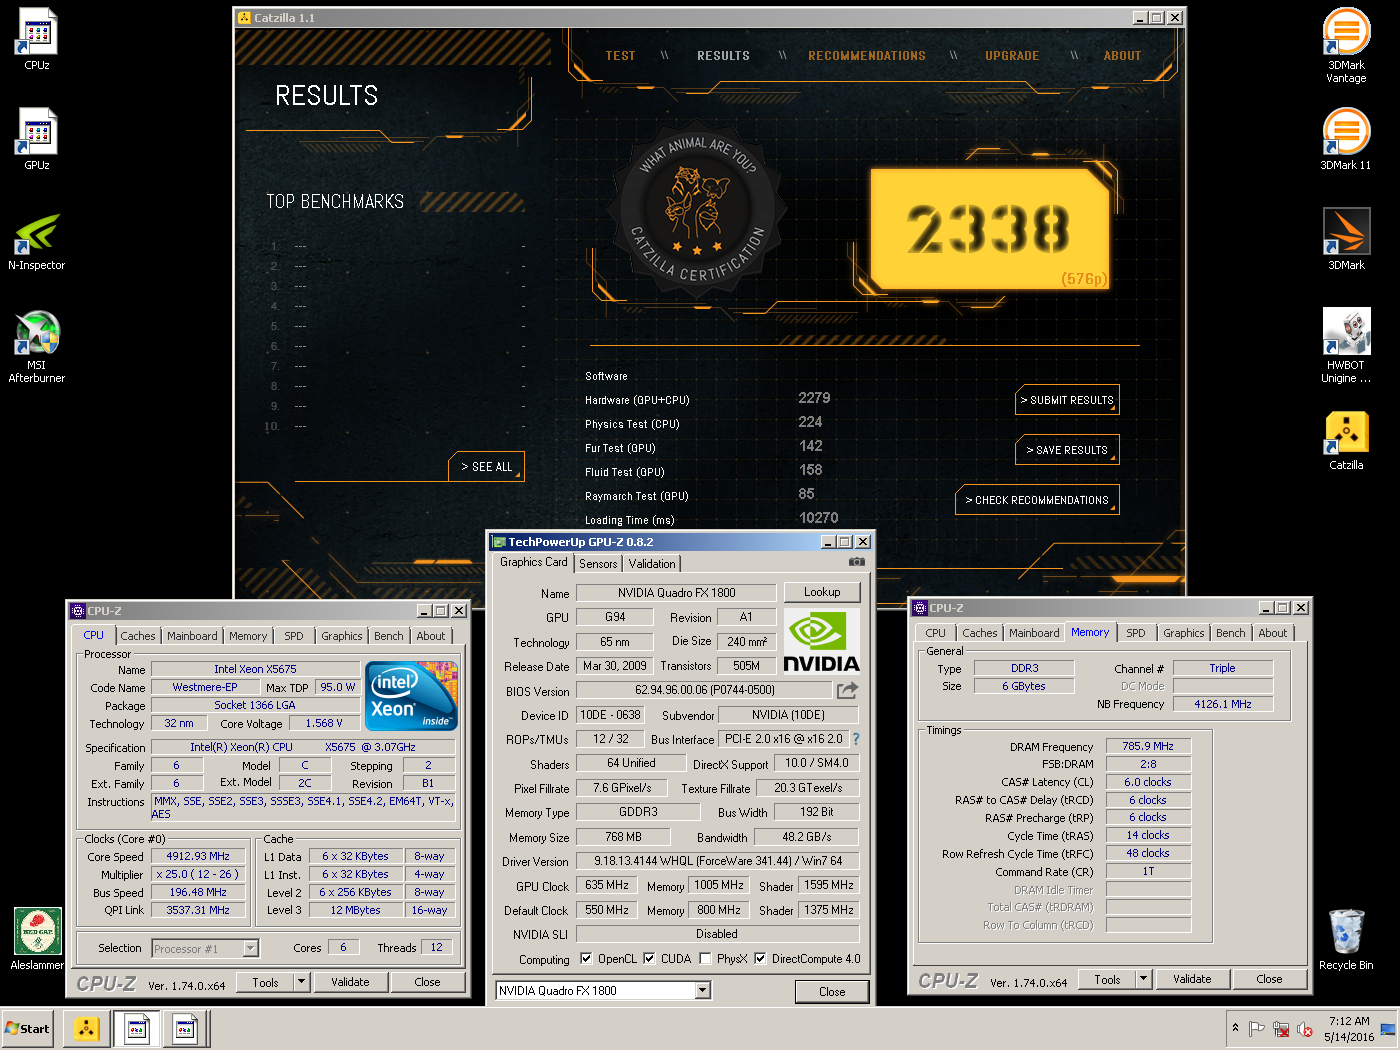Image resolution: width=1400 pixels, height=1050 pixels.
Task: Click the DRAM Frequency value field
Action: [x=1148, y=746]
